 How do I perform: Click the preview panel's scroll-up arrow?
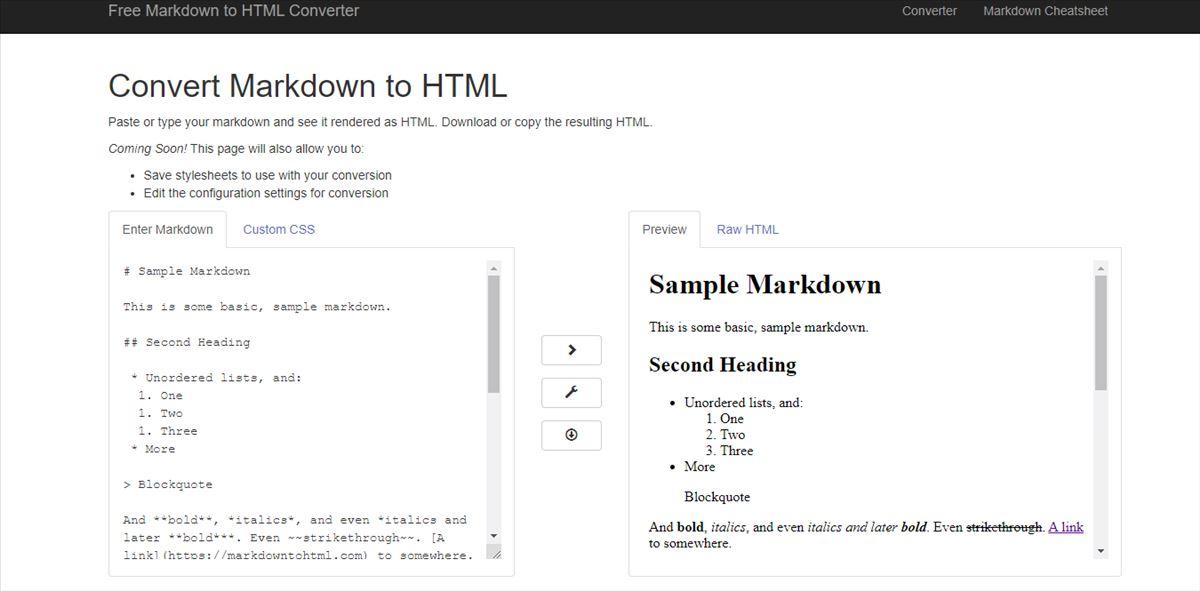click(1100, 268)
